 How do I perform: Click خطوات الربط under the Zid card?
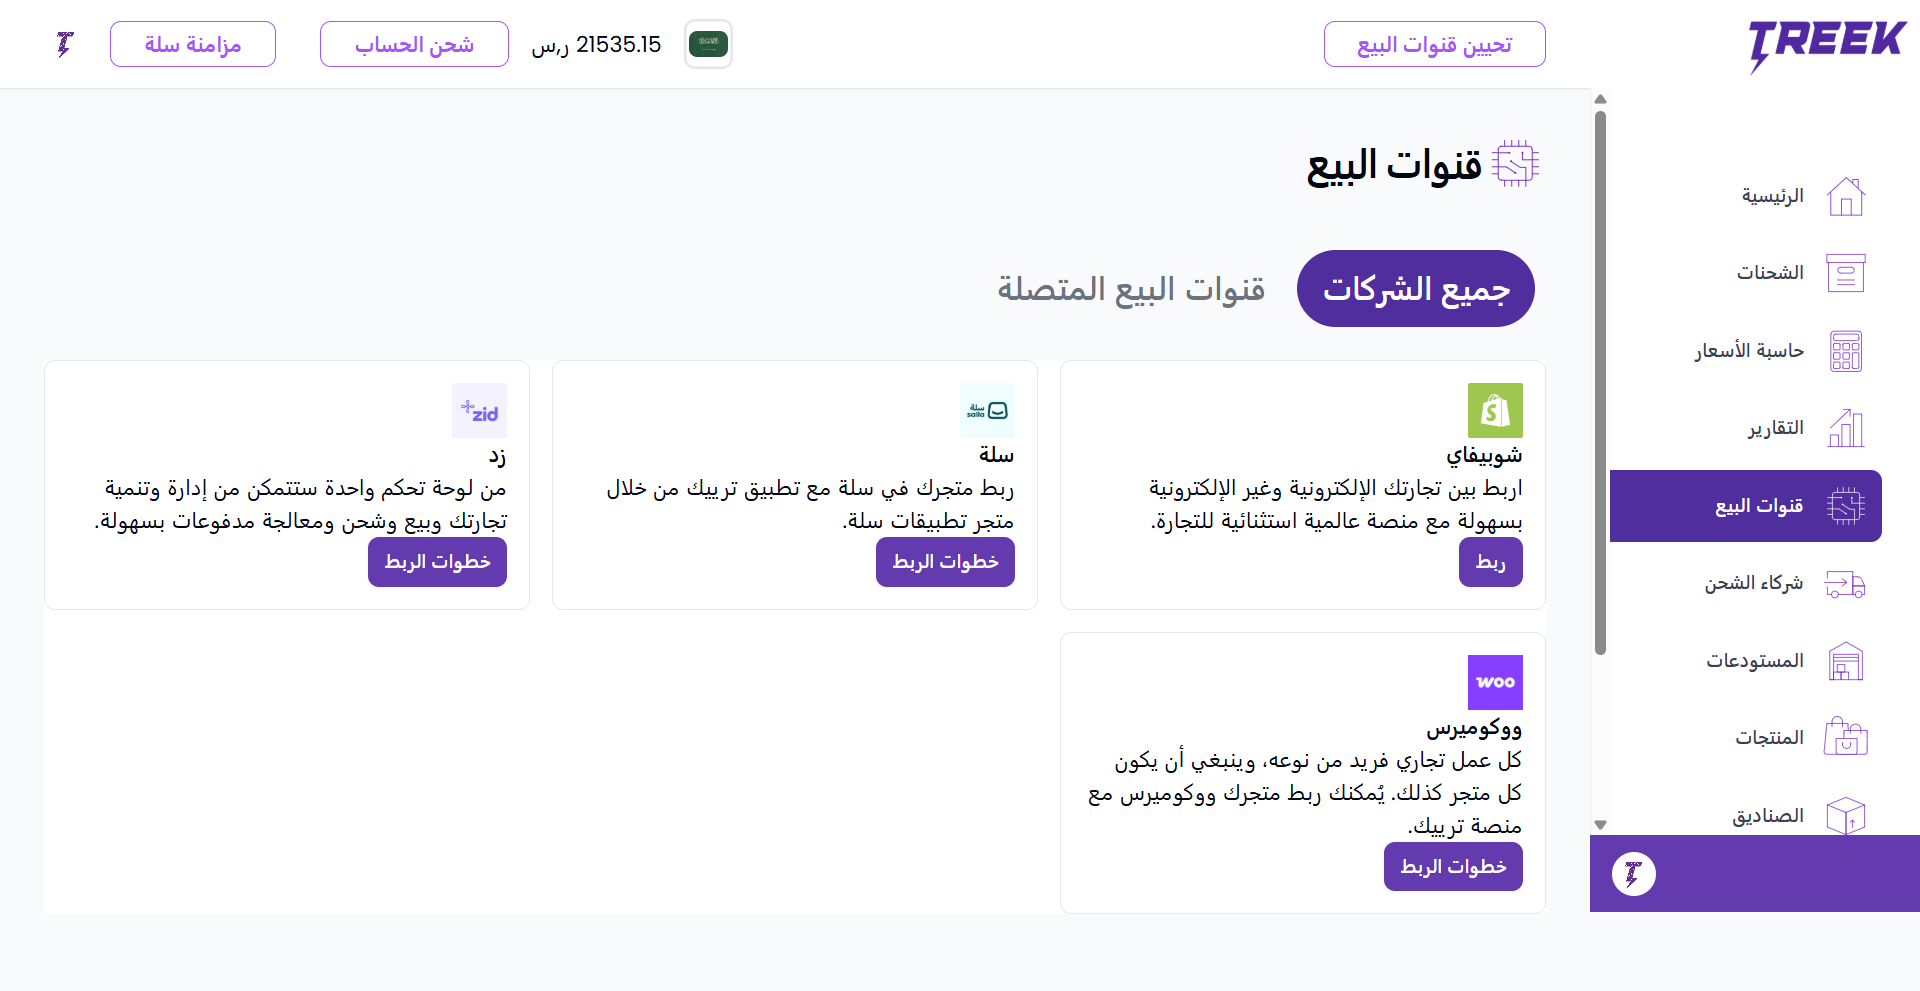437,562
